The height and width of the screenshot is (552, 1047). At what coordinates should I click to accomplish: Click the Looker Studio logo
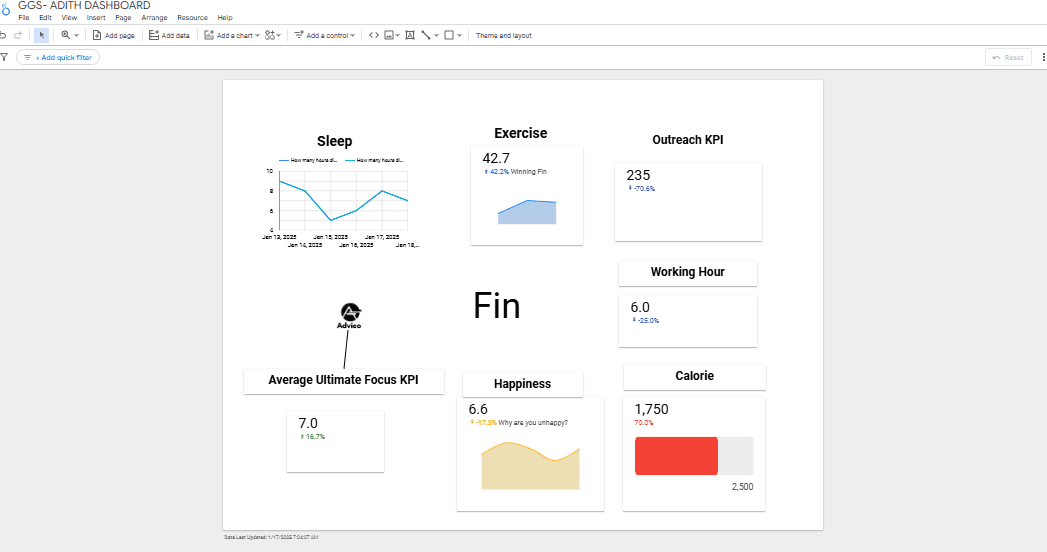point(5,9)
